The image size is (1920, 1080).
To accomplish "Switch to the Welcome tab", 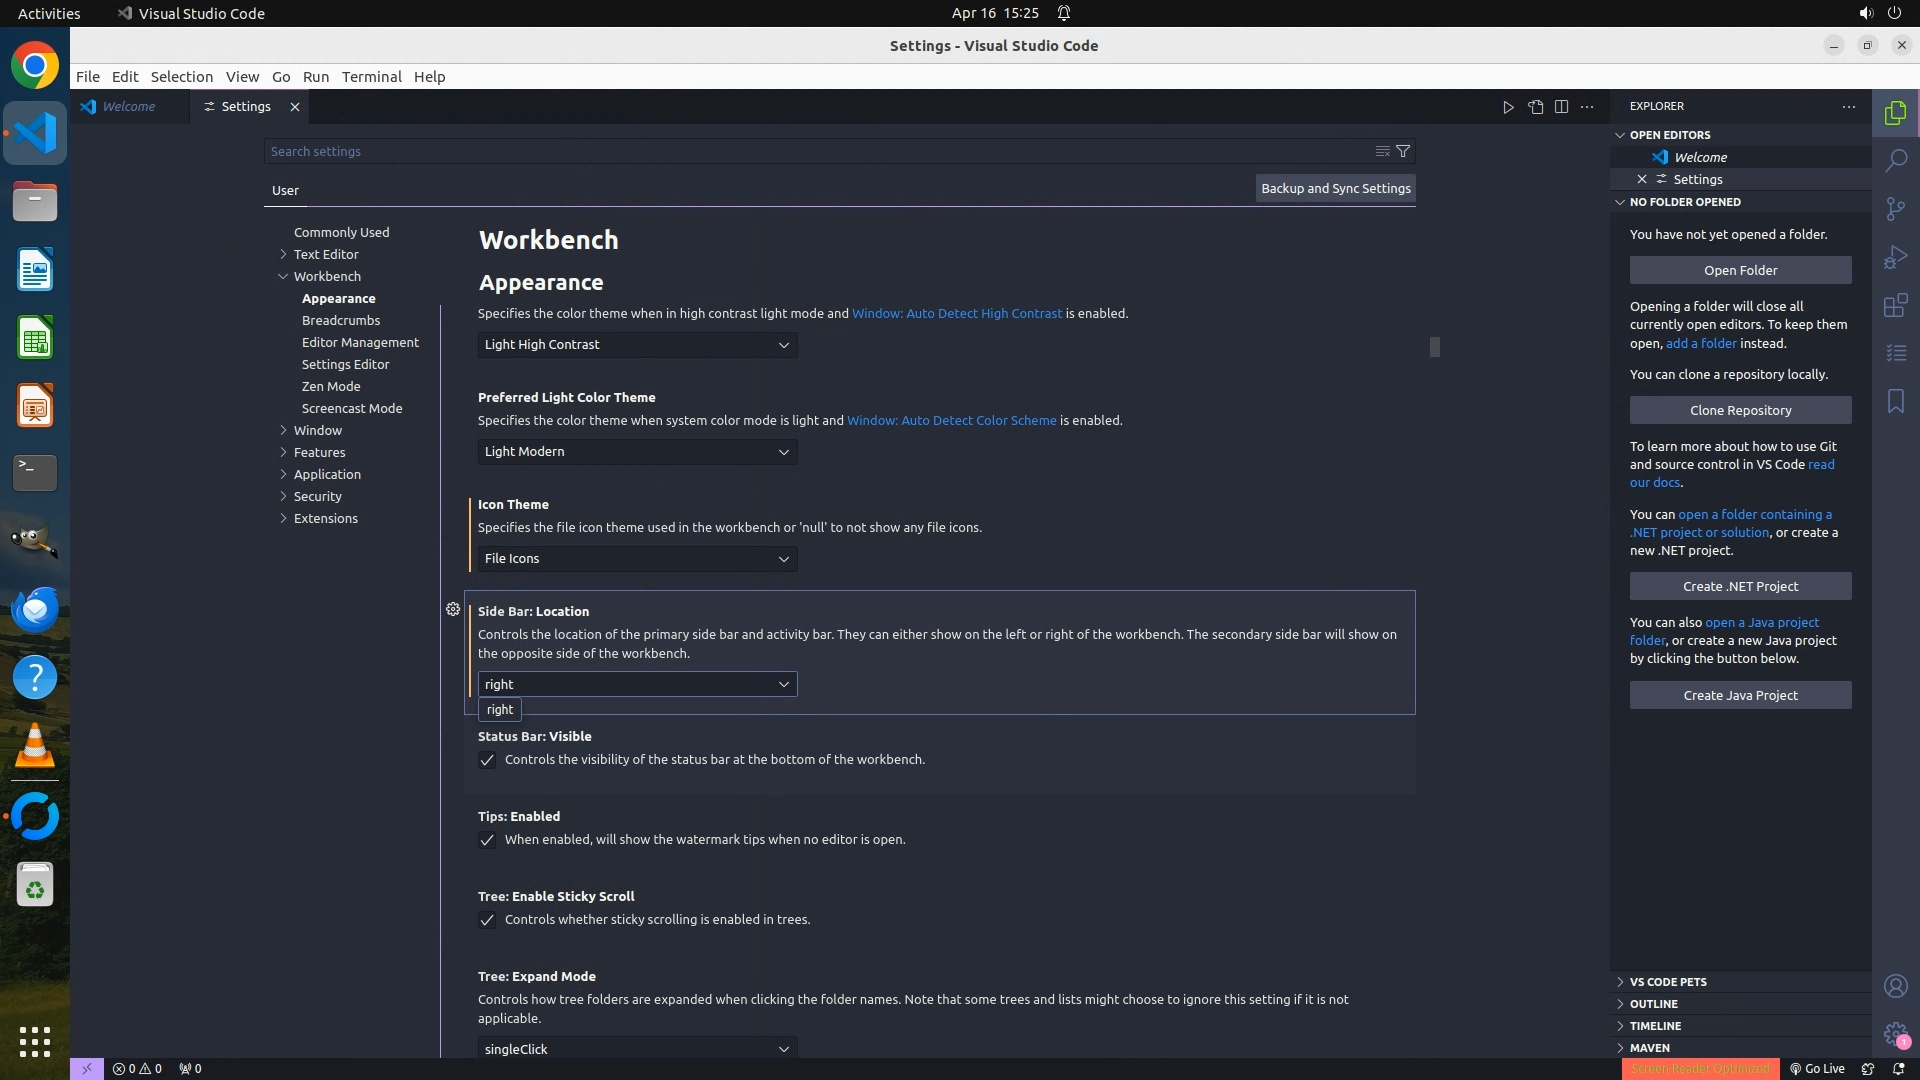I will (x=129, y=107).
